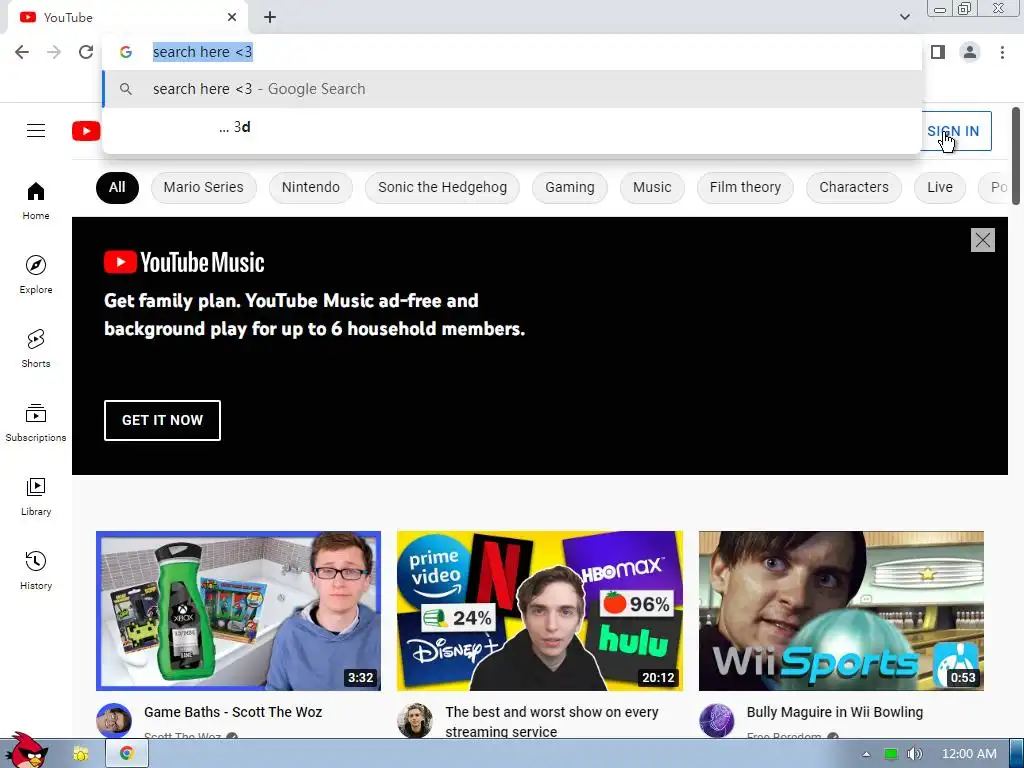This screenshot has height=768, width=1024.
Task: Select the Sonic the Hedgehog chip
Action: tap(442, 187)
